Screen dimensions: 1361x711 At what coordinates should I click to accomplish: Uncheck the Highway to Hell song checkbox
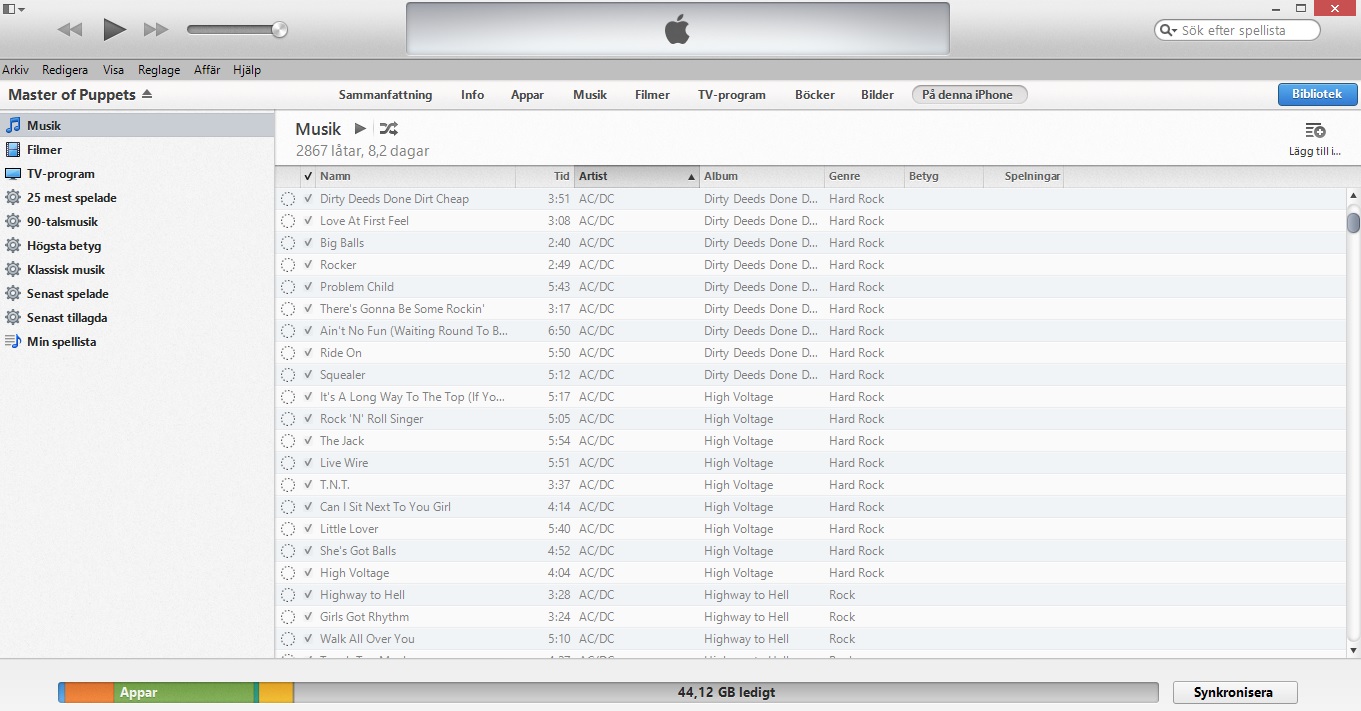click(308, 595)
